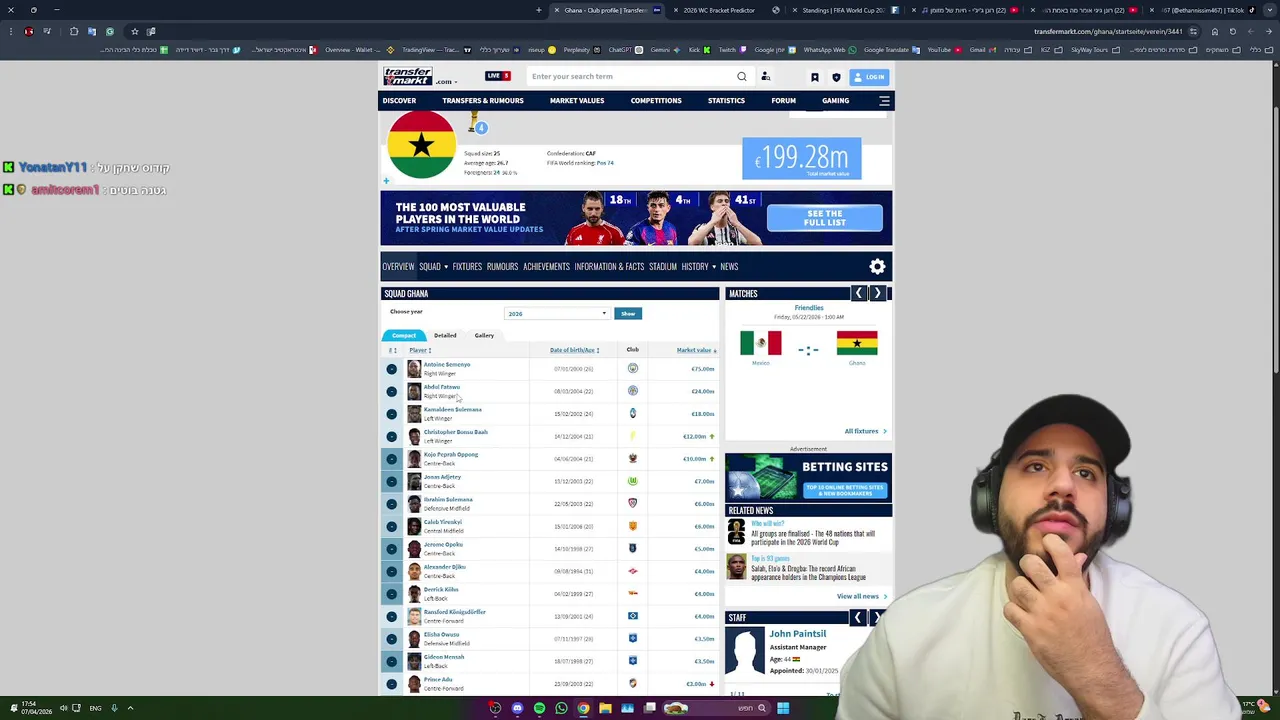Click the Ghana crest flag emblem
Image resolution: width=1280 pixels, height=720 pixels.
tap(421, 145)
